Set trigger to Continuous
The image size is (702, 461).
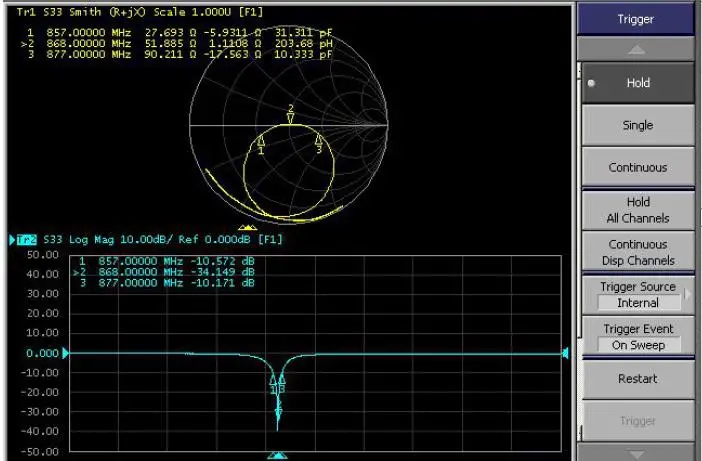tap(638, 167)
